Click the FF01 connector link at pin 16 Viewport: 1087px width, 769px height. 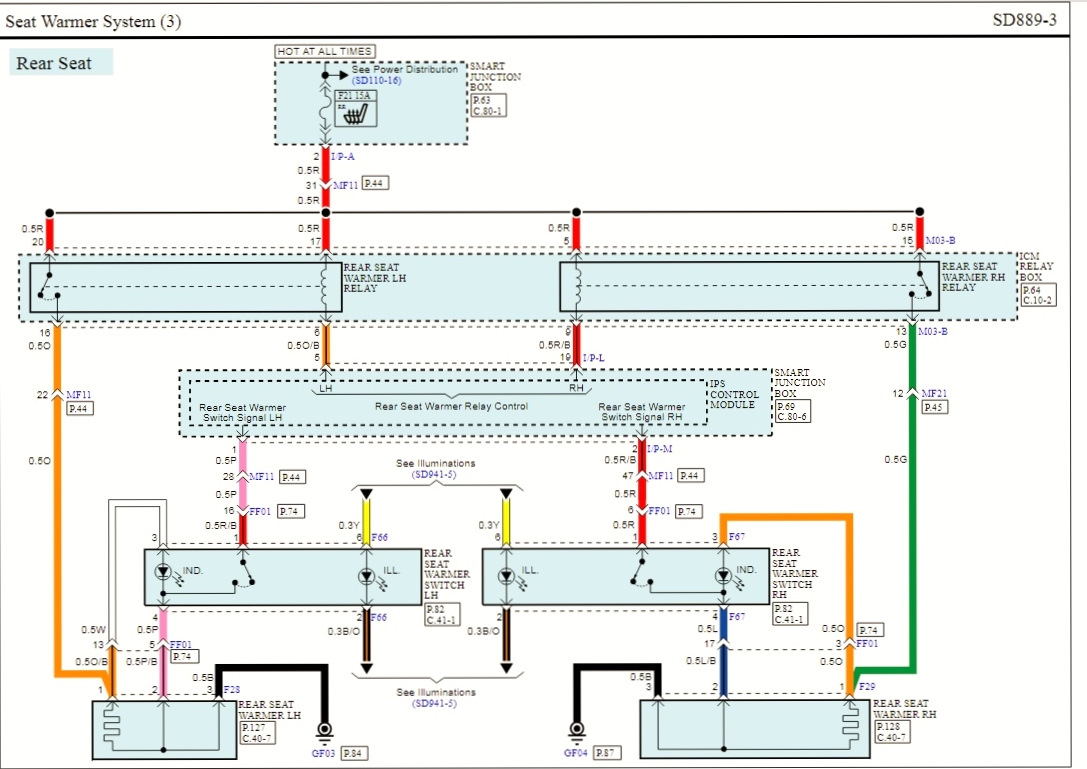[260, 511]
